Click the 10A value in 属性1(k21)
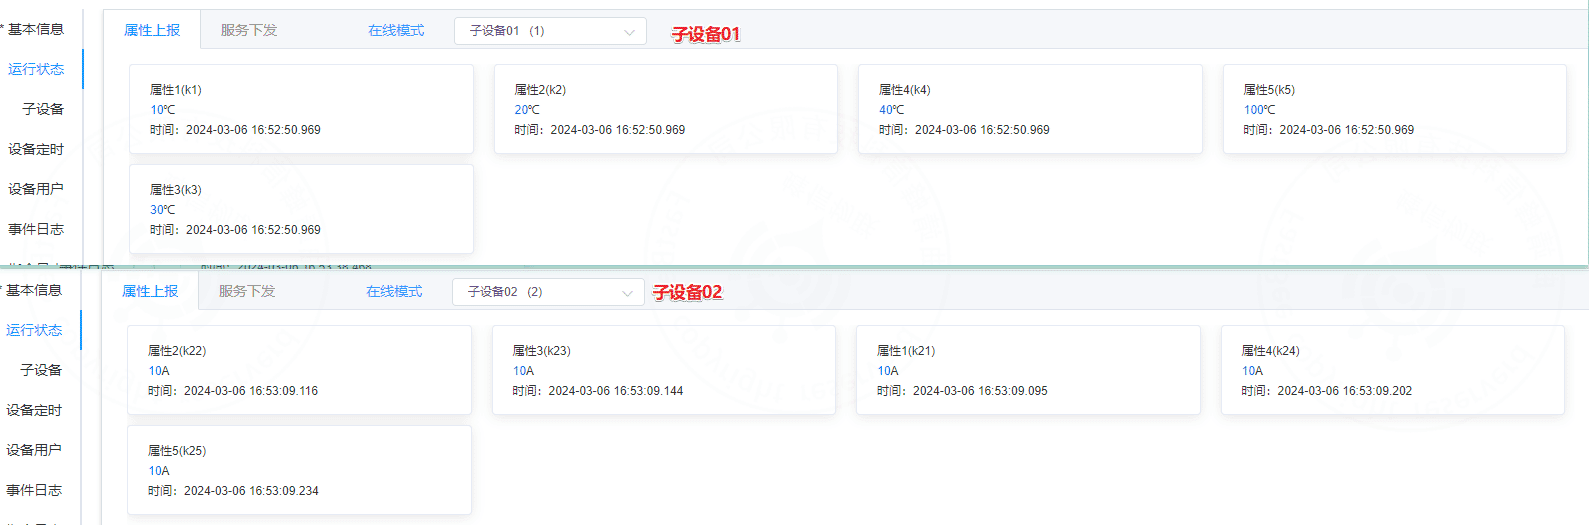Screen dimensions: 1589x525 pos(888,371)
